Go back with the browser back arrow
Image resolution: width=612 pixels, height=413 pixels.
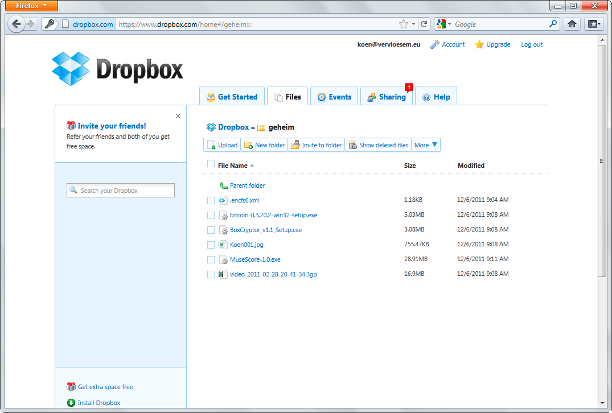click(16, 24)
